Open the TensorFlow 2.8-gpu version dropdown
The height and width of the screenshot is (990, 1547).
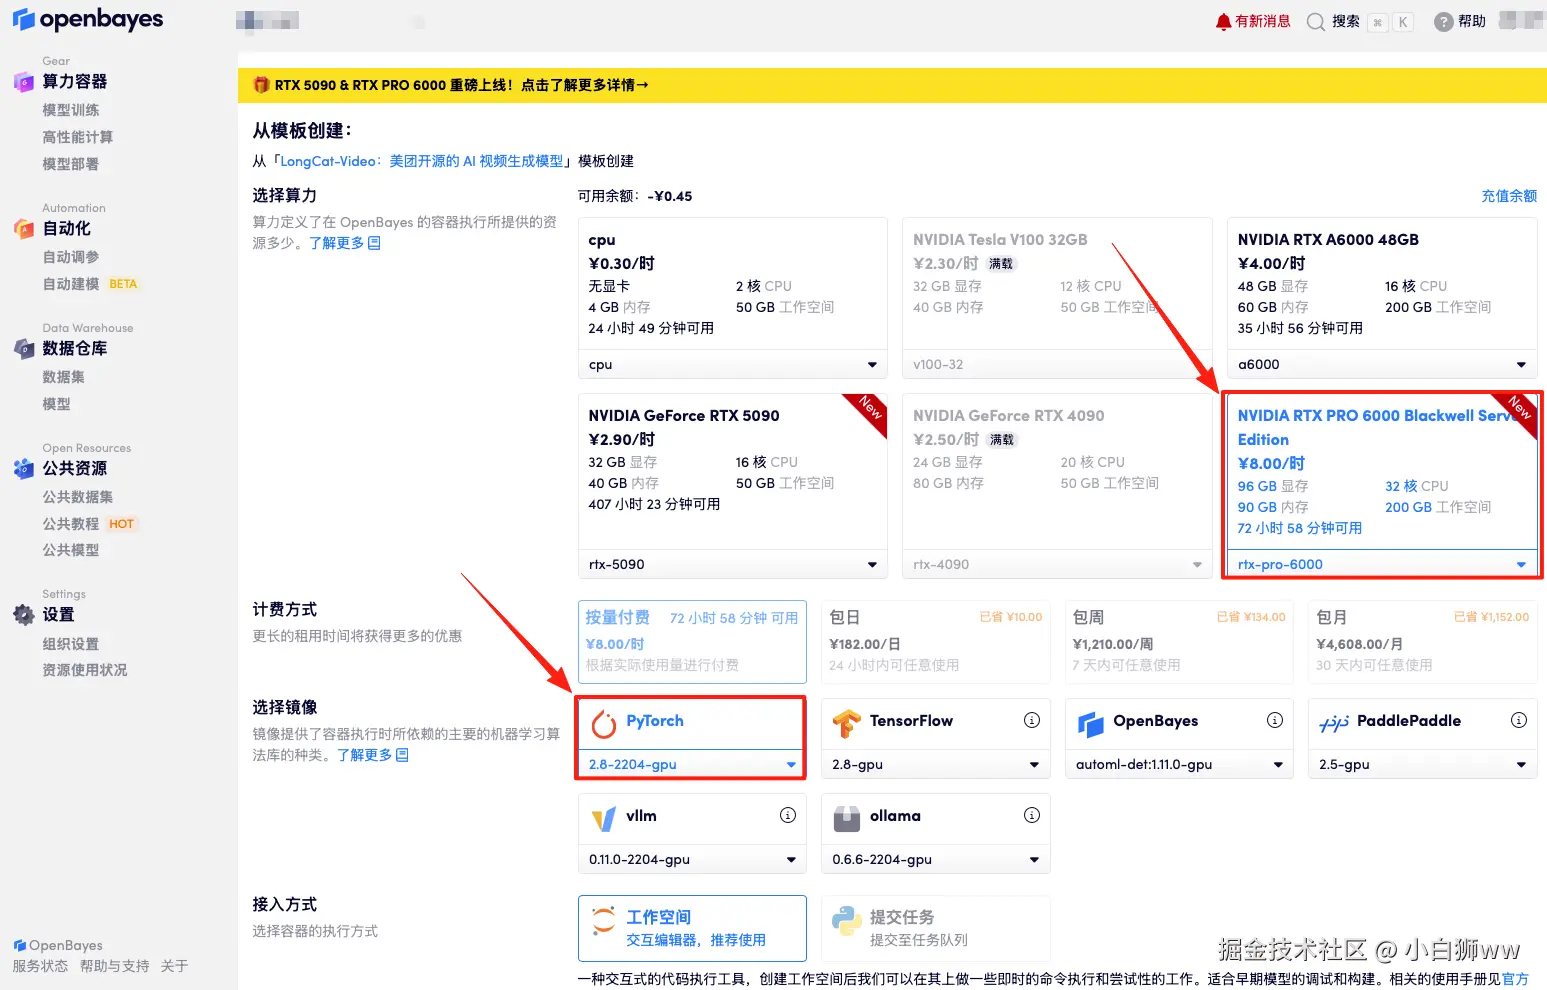pos(936,765)
